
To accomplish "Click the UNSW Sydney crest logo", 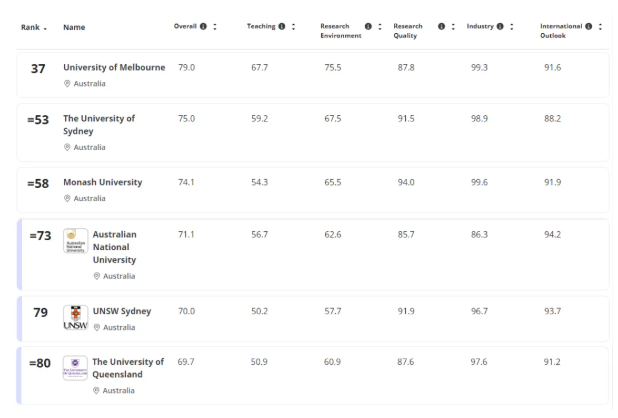I will [x=75, y=318].
